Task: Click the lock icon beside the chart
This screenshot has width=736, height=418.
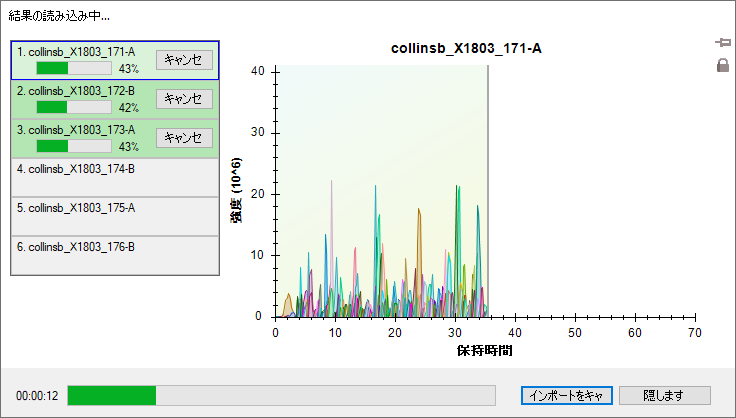Action: [x=722, y=66]
